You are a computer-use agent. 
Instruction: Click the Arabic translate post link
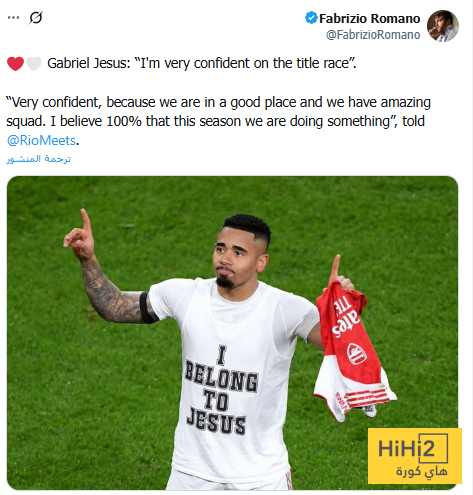coord(39,159)
